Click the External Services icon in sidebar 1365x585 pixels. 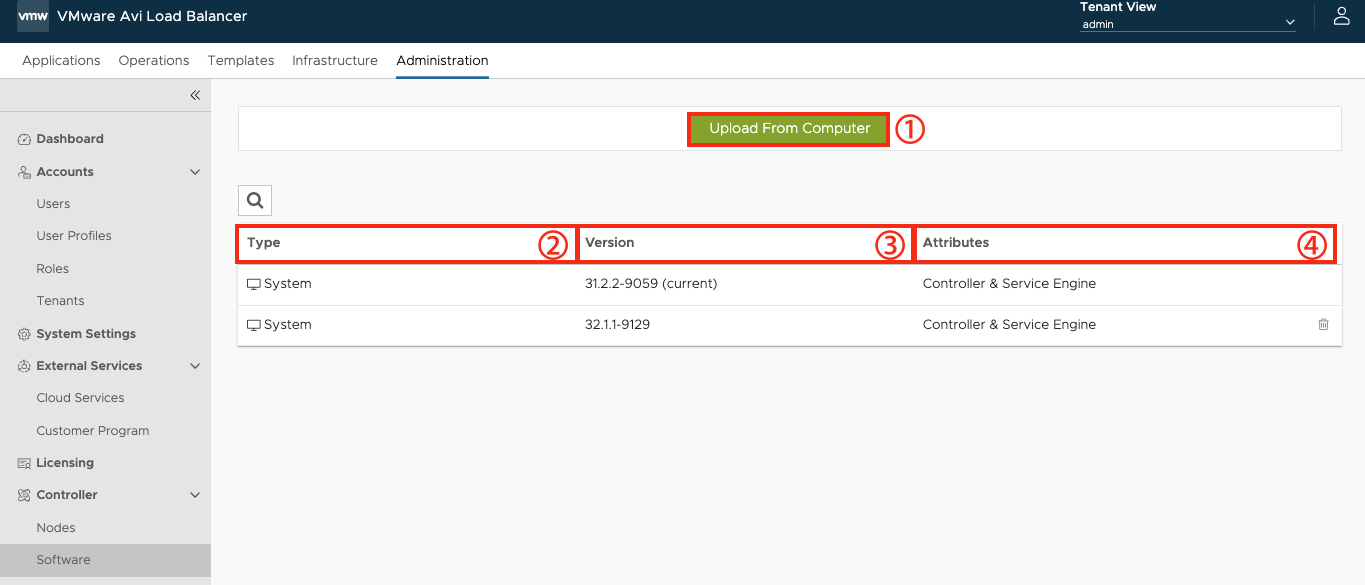[x=25, y=366]
